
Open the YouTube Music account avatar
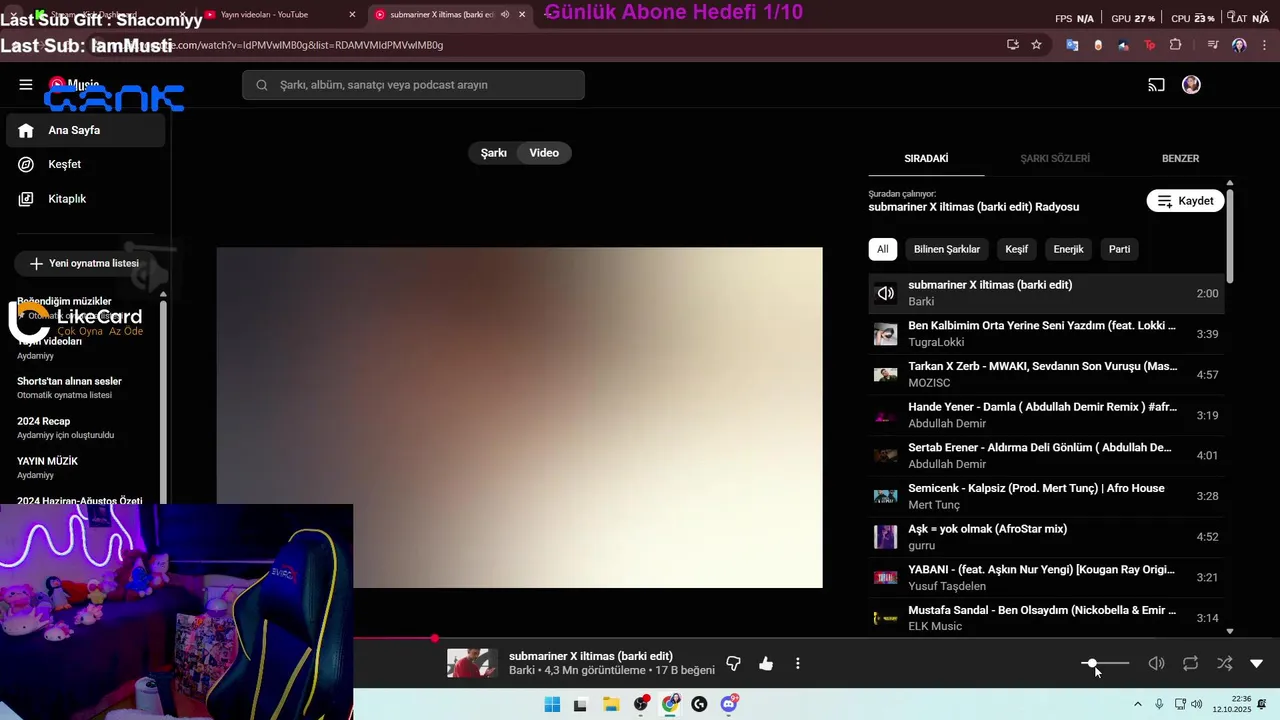pos(1191,85)
